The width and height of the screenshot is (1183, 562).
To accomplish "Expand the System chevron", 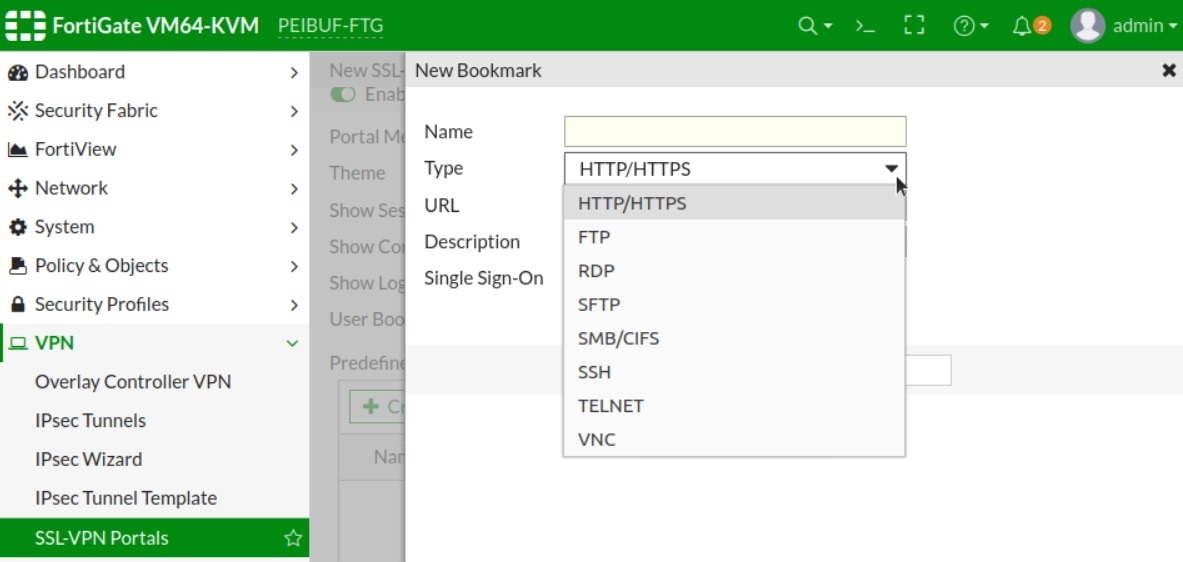I will pos(293,228).
